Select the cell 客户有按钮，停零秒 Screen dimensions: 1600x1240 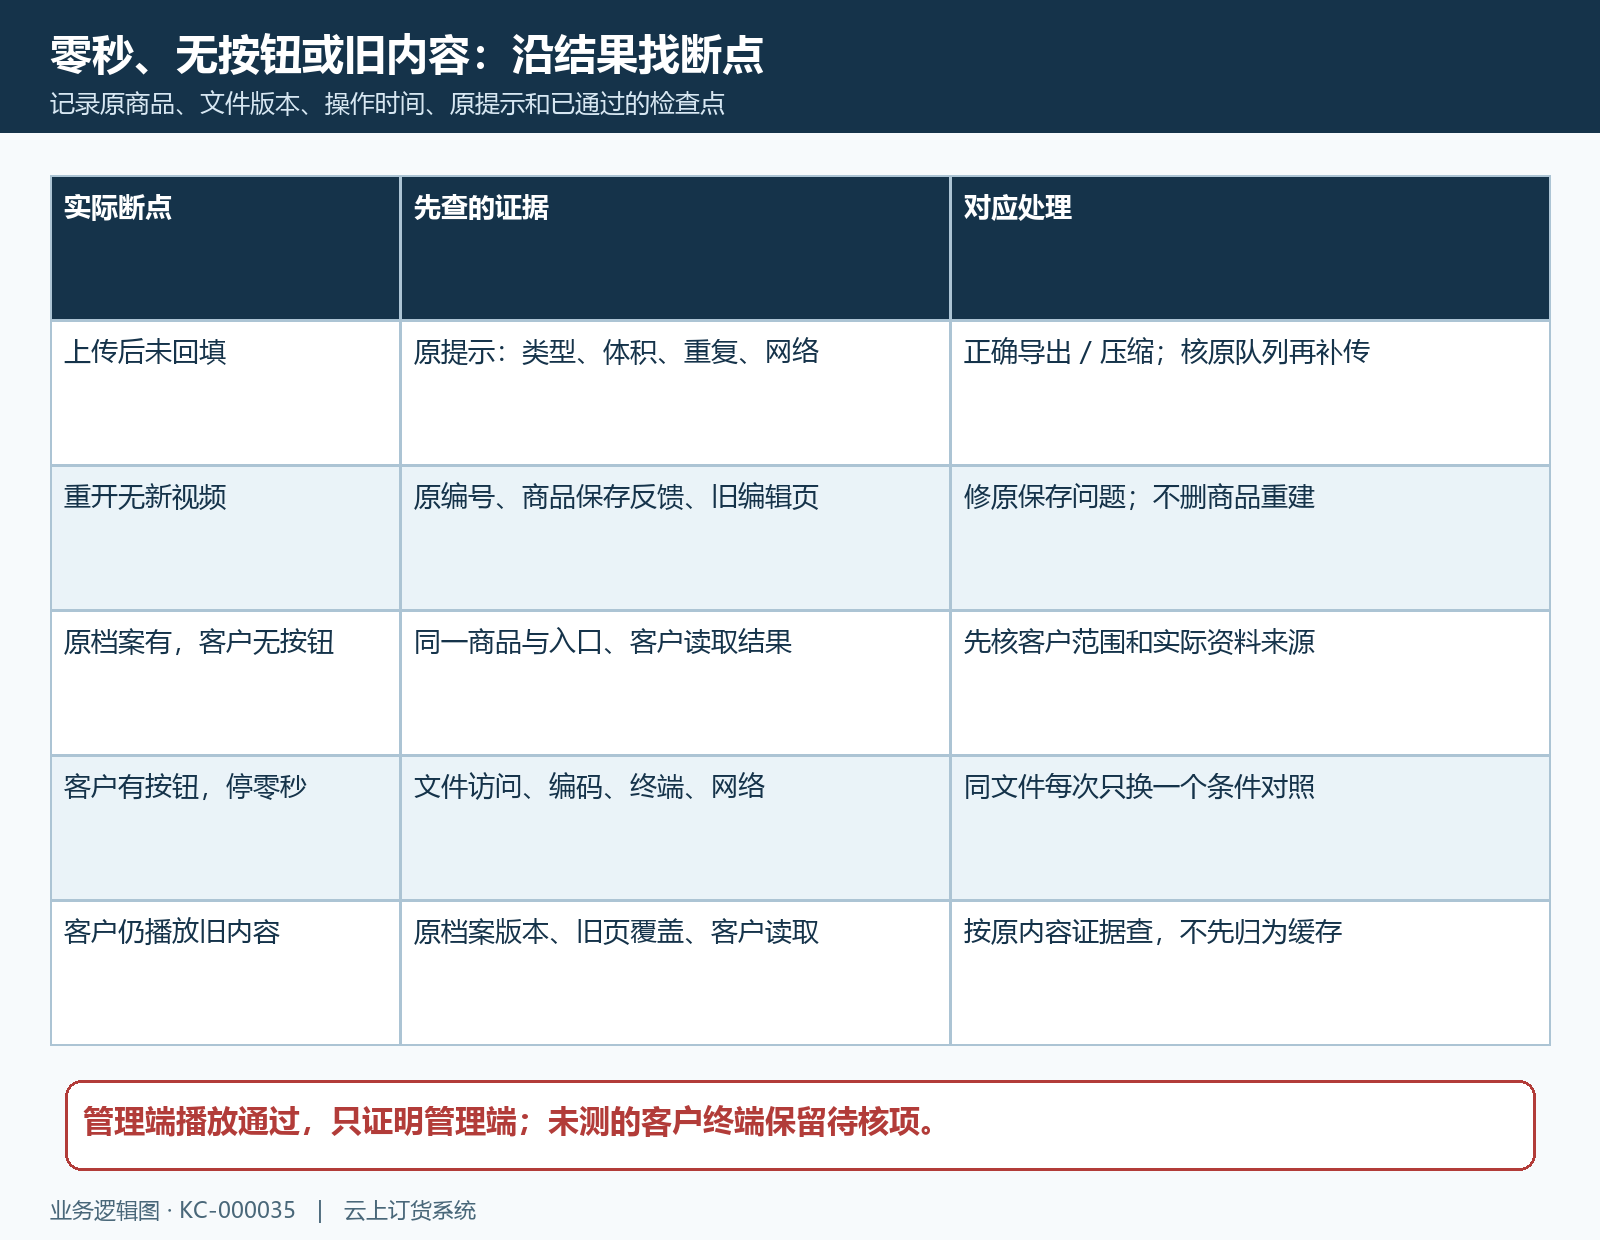coord(226,828)
